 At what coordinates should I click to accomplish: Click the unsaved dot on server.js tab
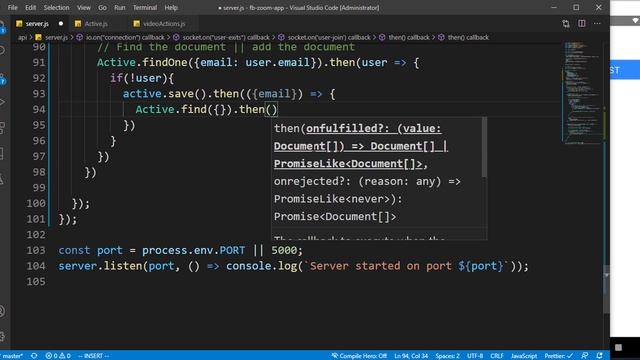pos(61,24)
